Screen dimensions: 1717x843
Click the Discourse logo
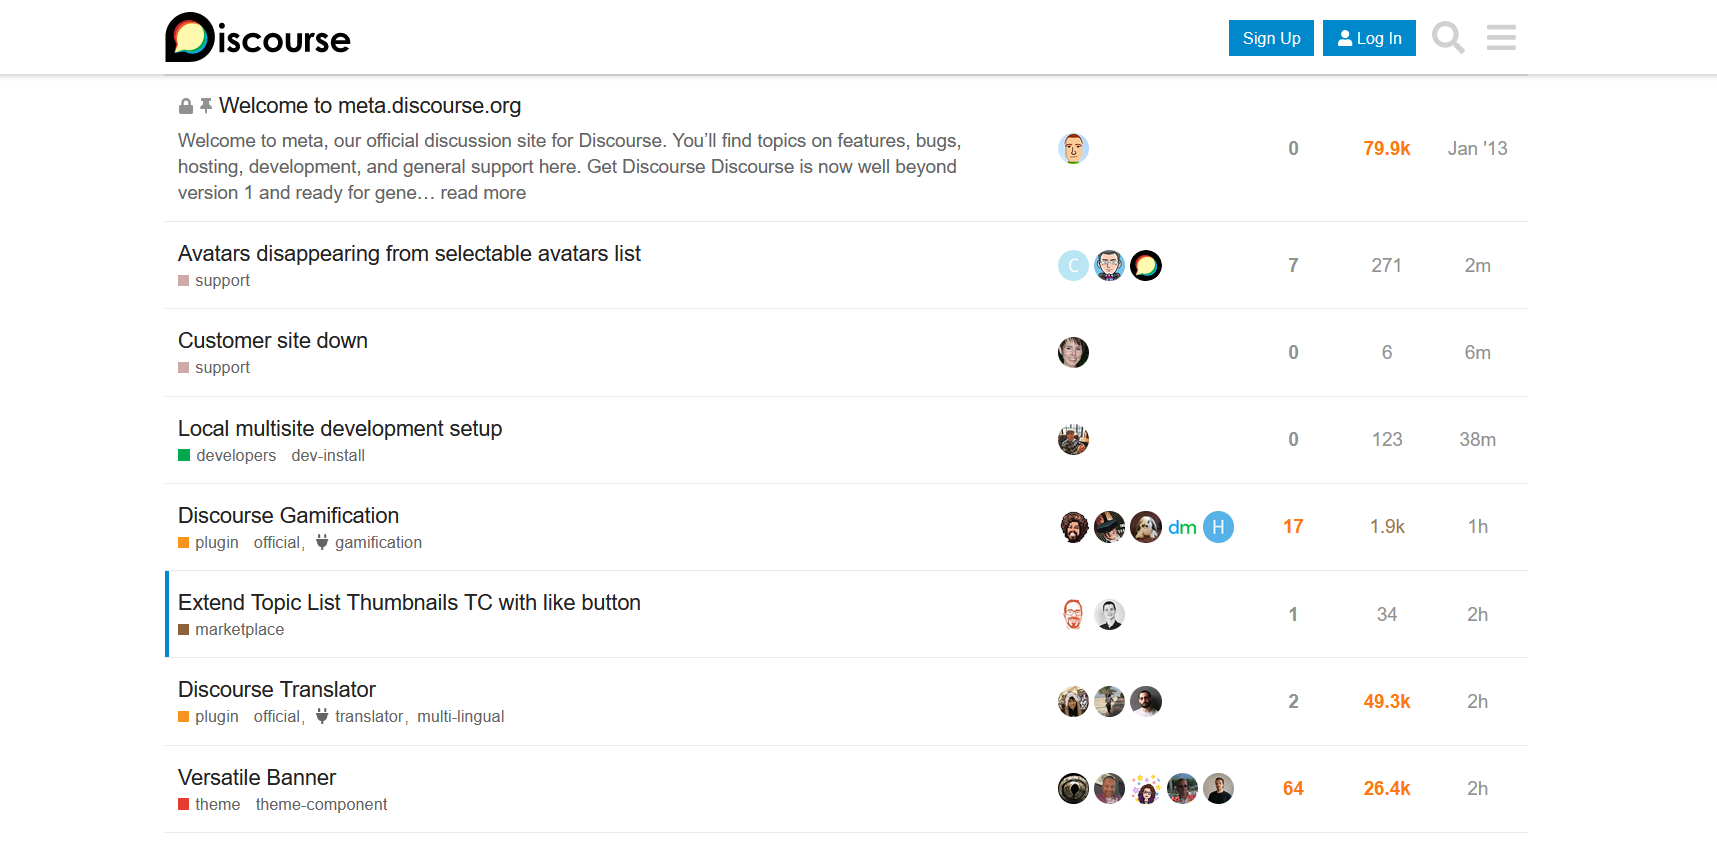258,37
